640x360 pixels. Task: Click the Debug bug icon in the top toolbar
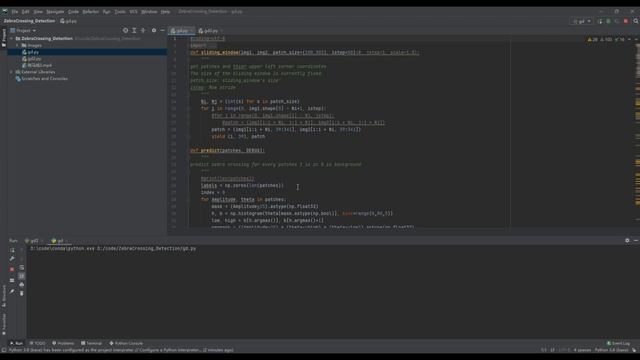tap(608, 21)
